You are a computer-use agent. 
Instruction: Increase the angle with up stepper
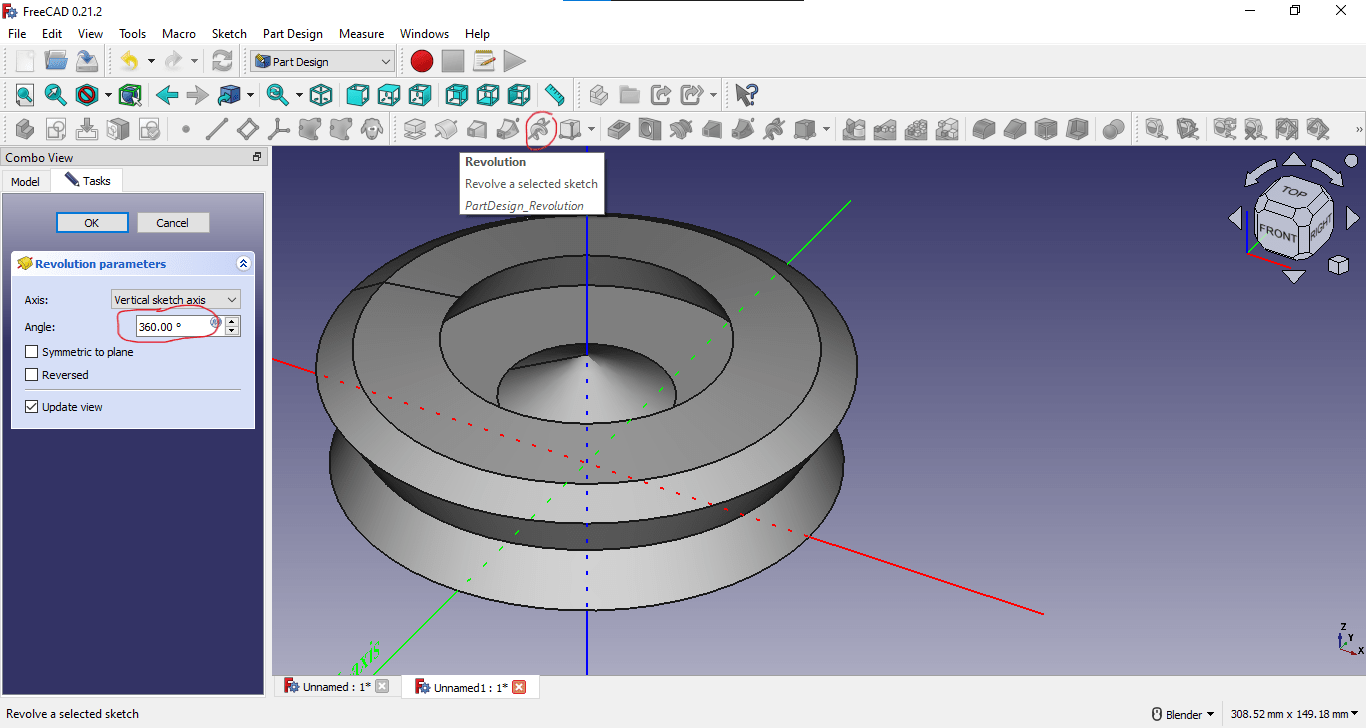pos(232,321)
